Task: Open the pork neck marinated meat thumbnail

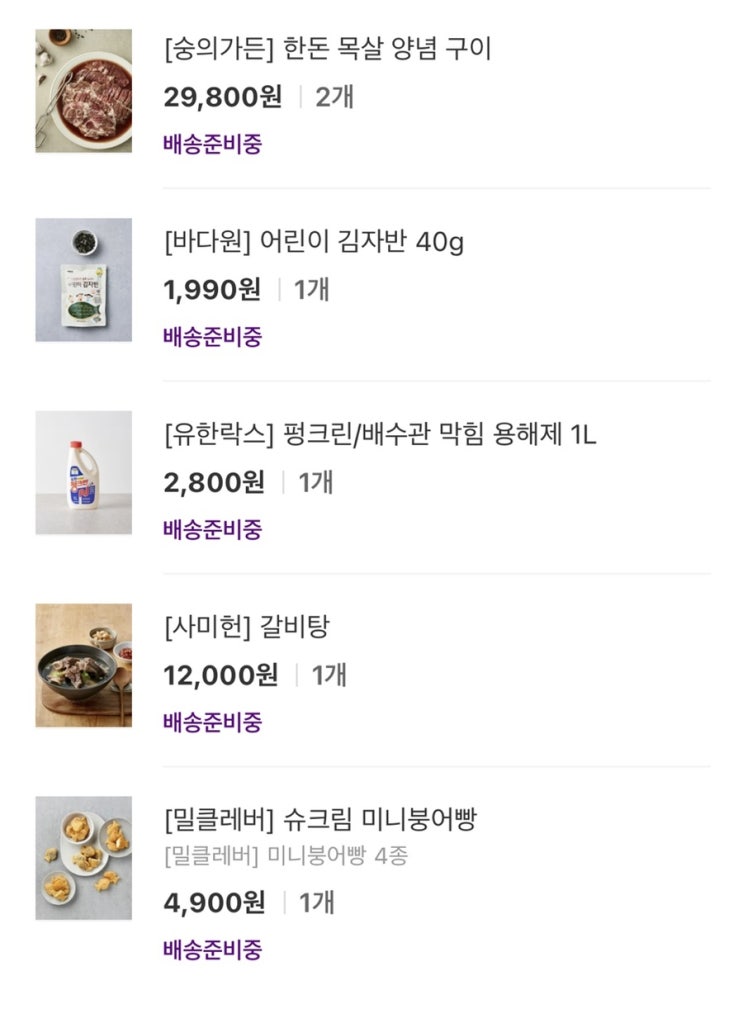Action: click(84, 91)
